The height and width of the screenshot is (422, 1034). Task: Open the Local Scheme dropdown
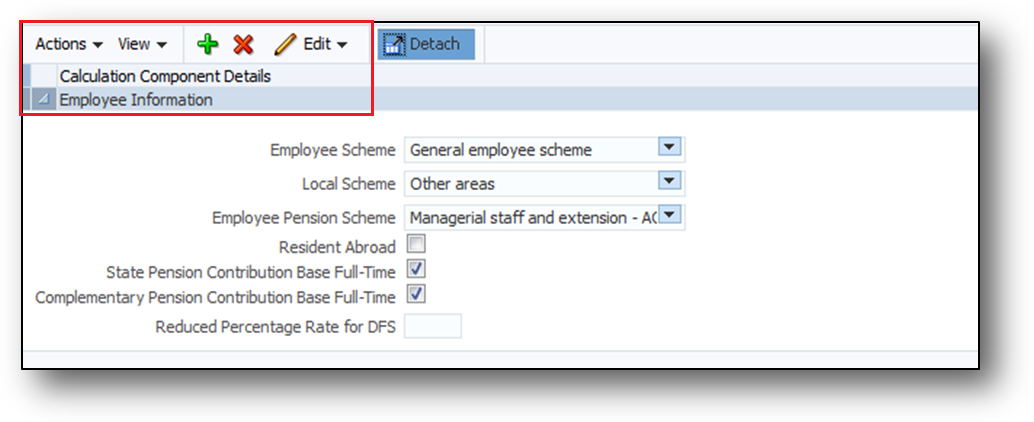670,181
